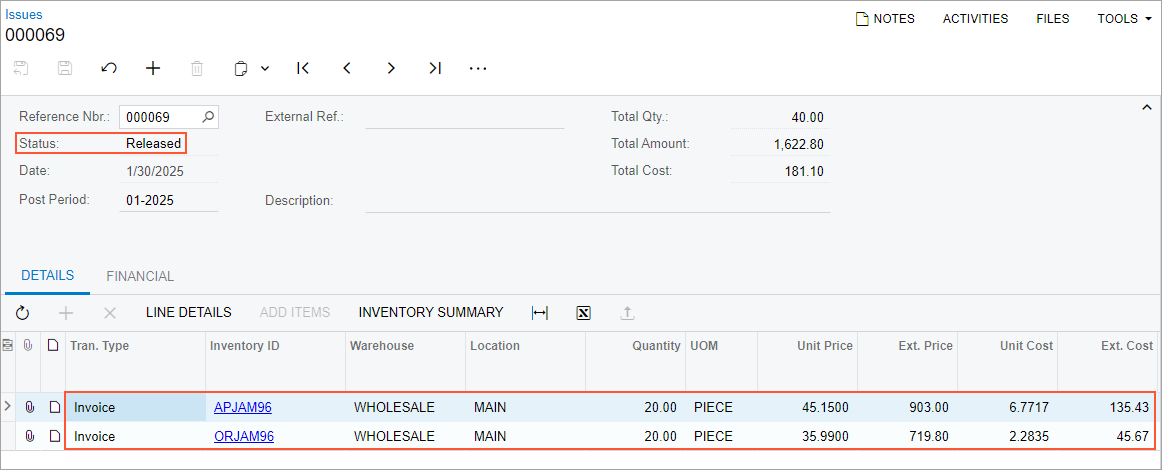Go to previous record arrow
The width and height of the screenshot is (1162, 470).
click(347, 68)
